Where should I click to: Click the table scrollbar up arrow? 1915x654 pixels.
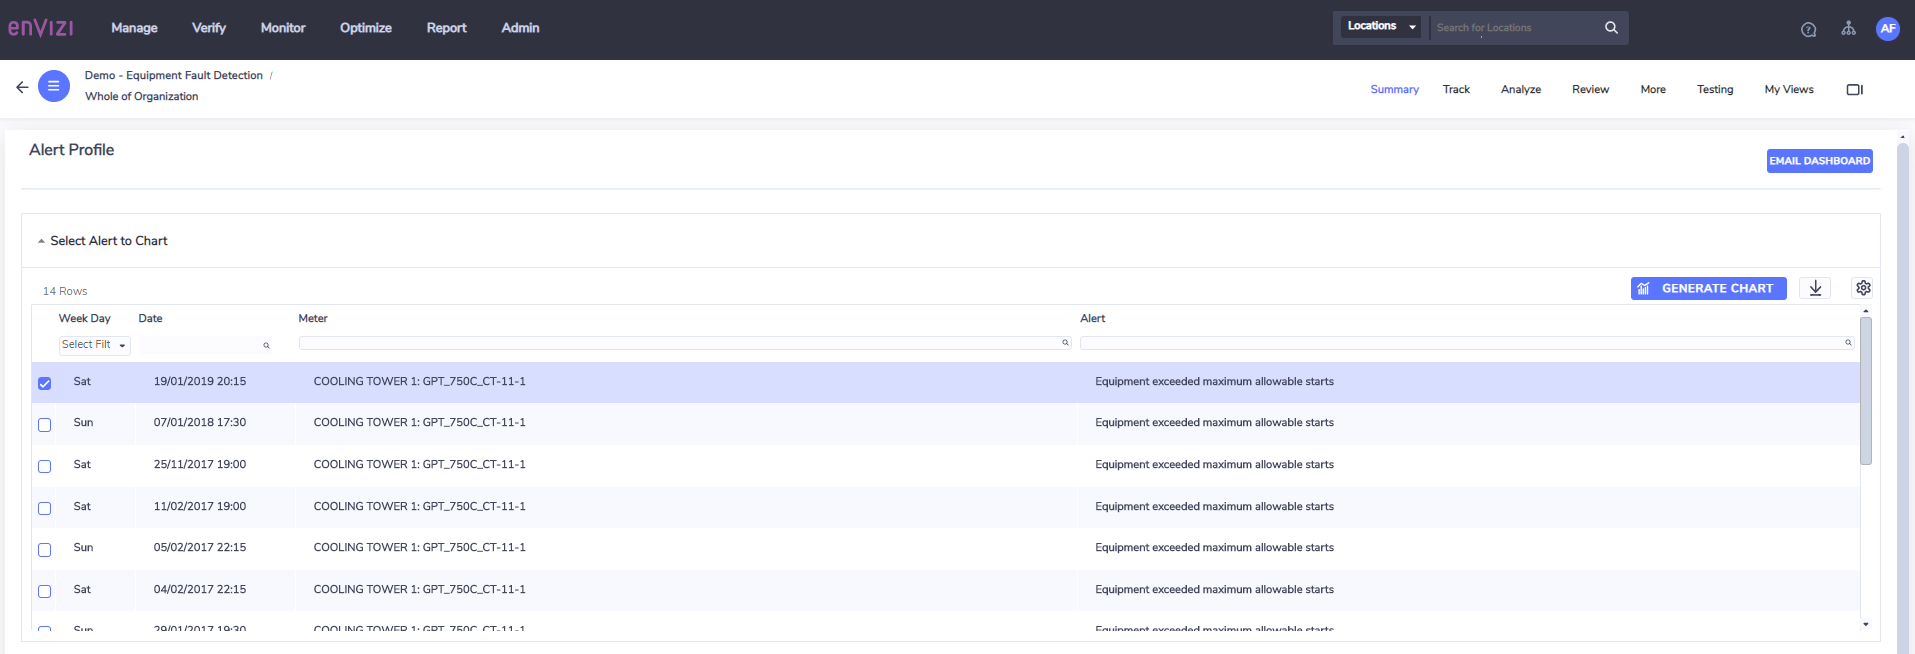pos(1866,311)
